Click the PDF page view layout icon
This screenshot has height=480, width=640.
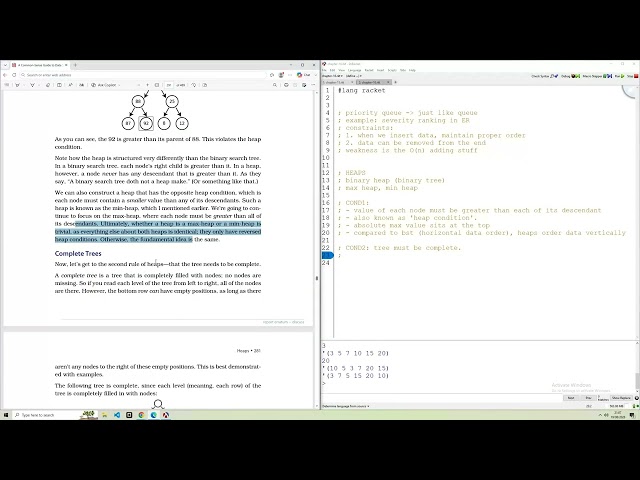click(205, 85)
